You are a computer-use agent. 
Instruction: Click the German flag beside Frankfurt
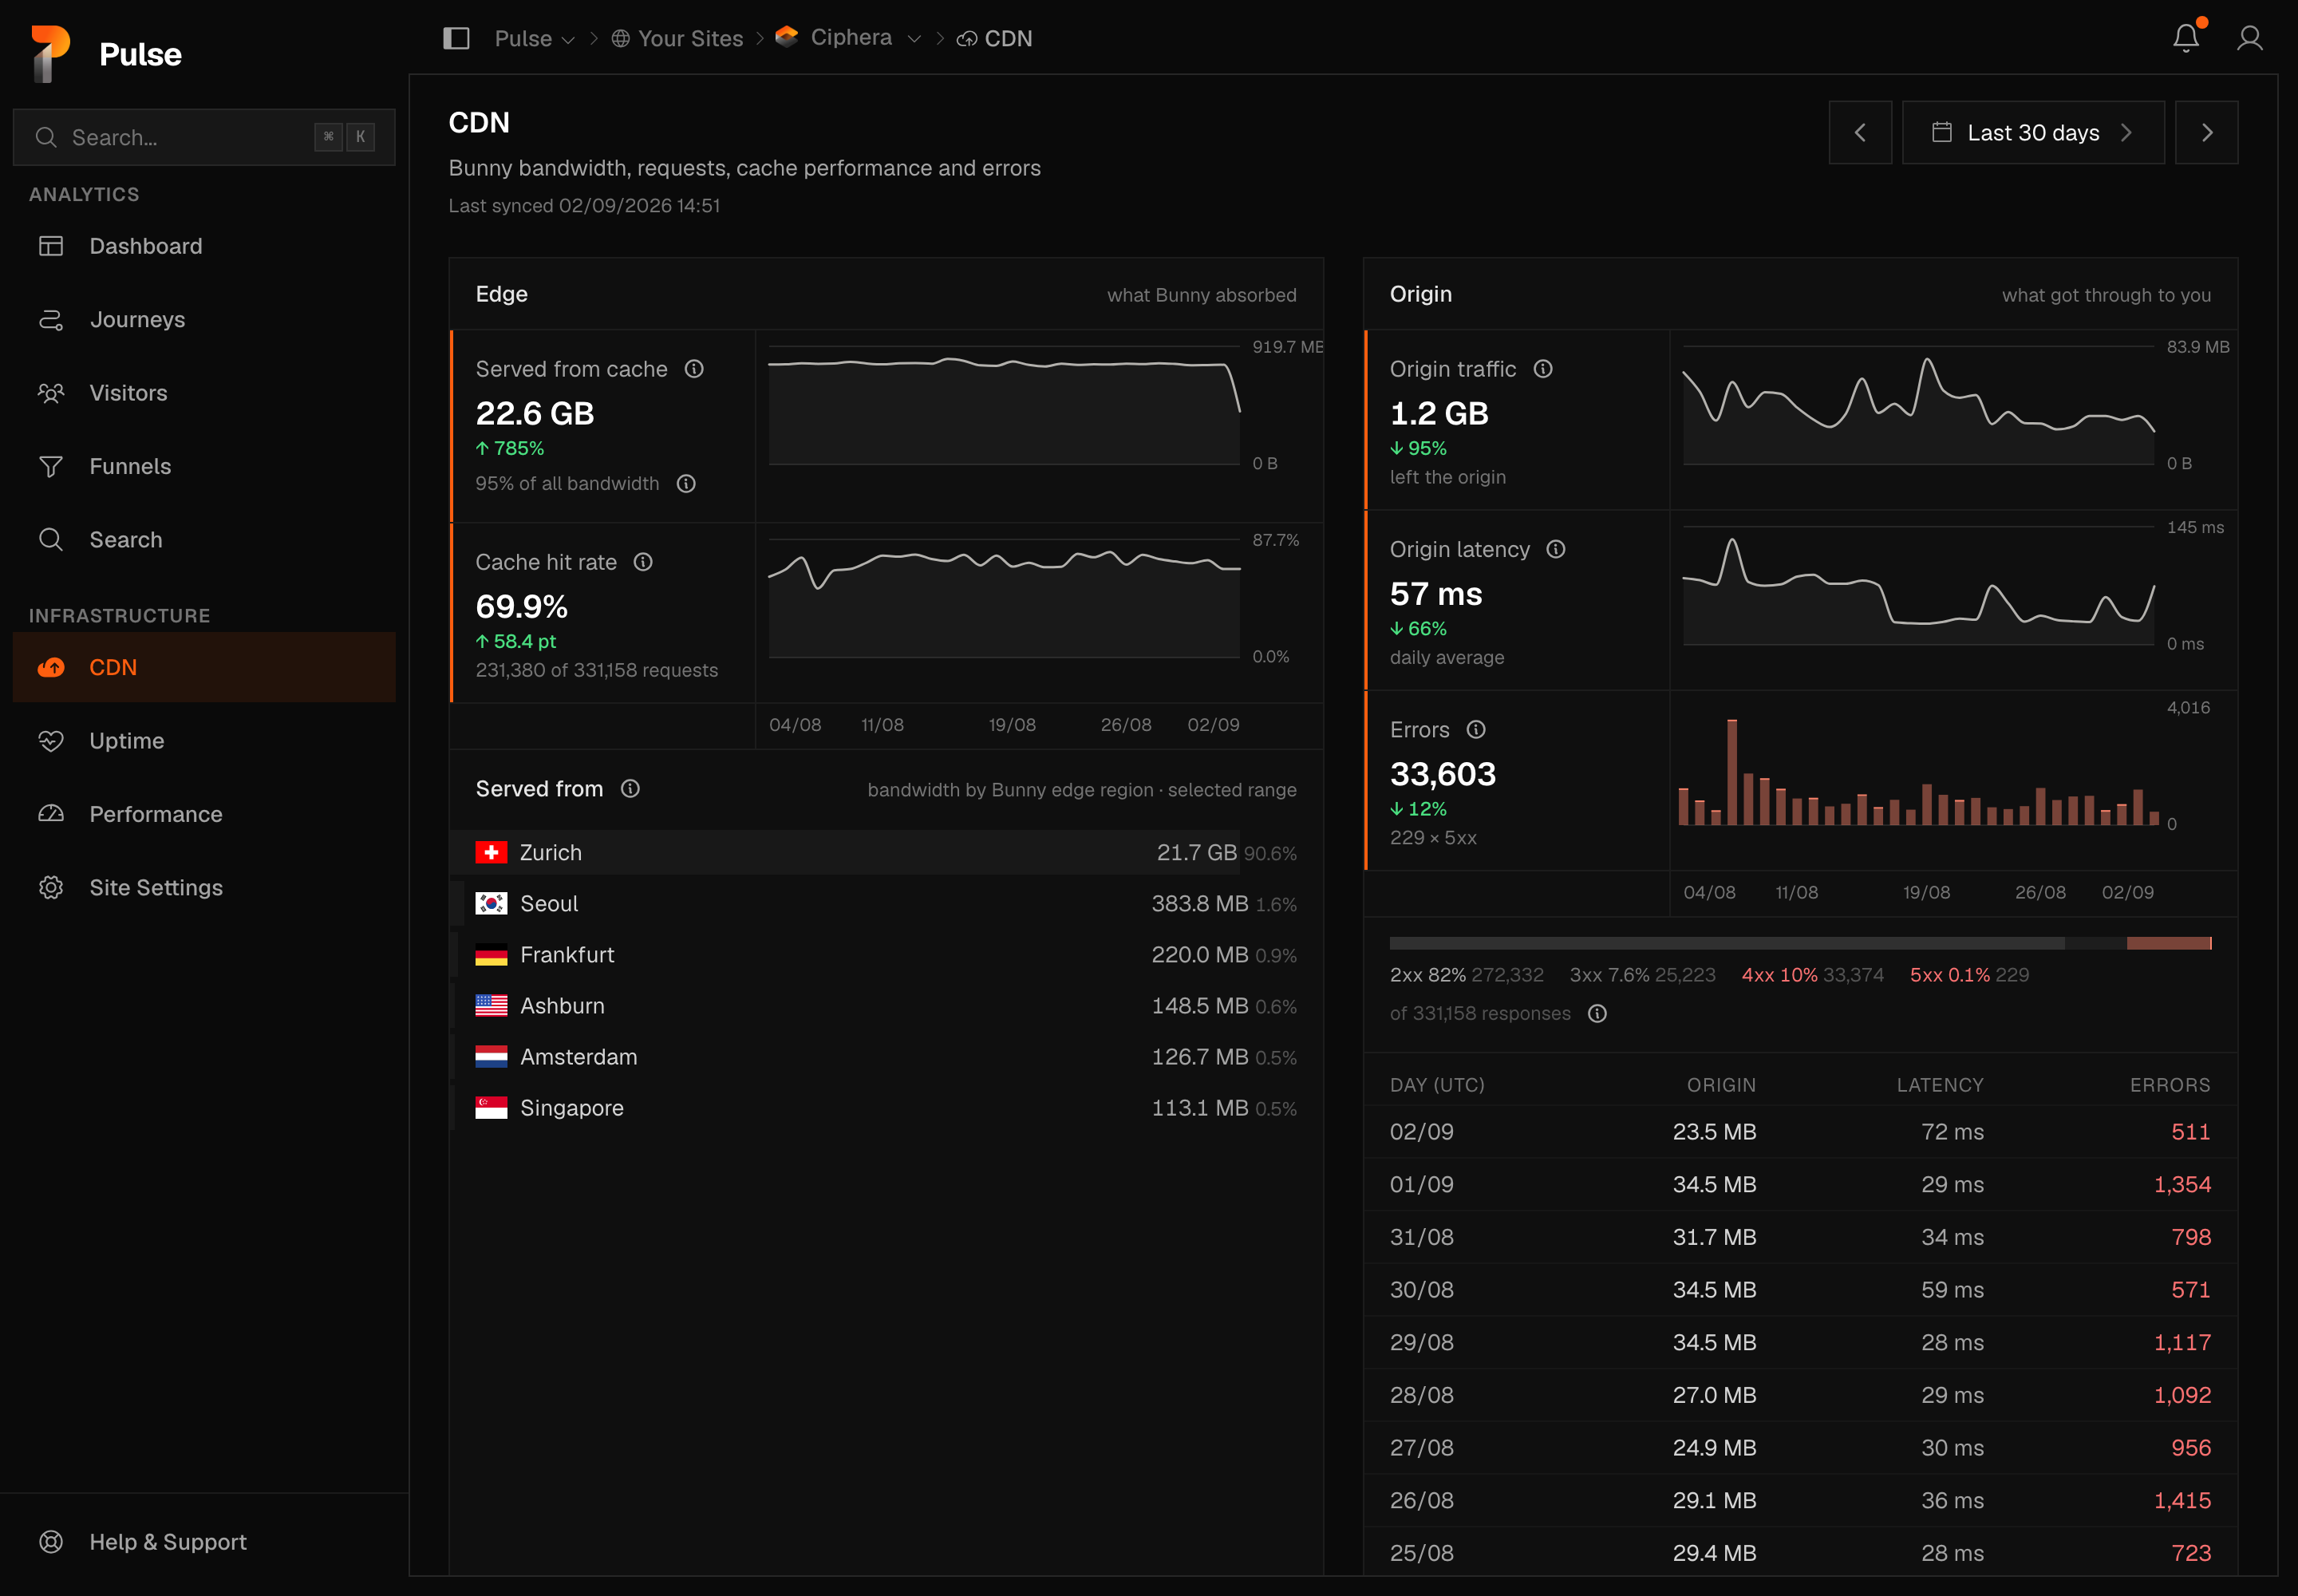[x=491, y=955]
